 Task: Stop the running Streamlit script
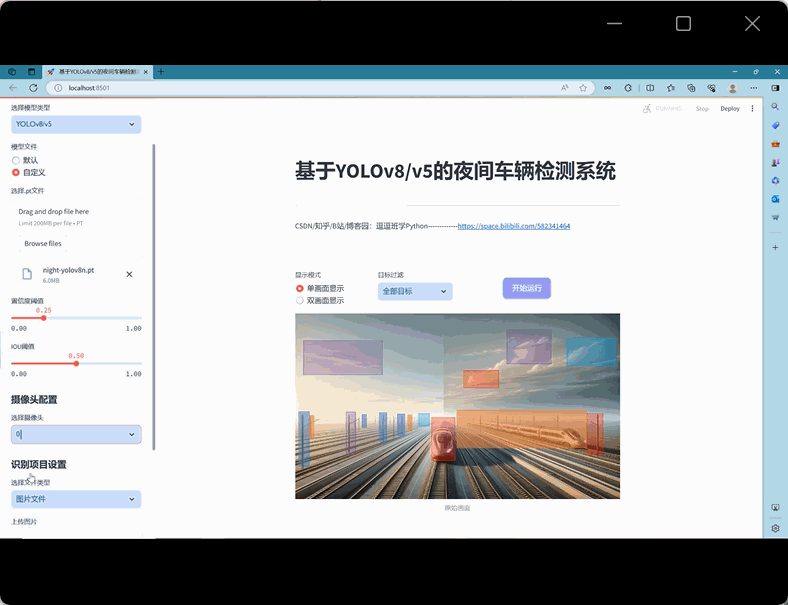pos(702,109)
